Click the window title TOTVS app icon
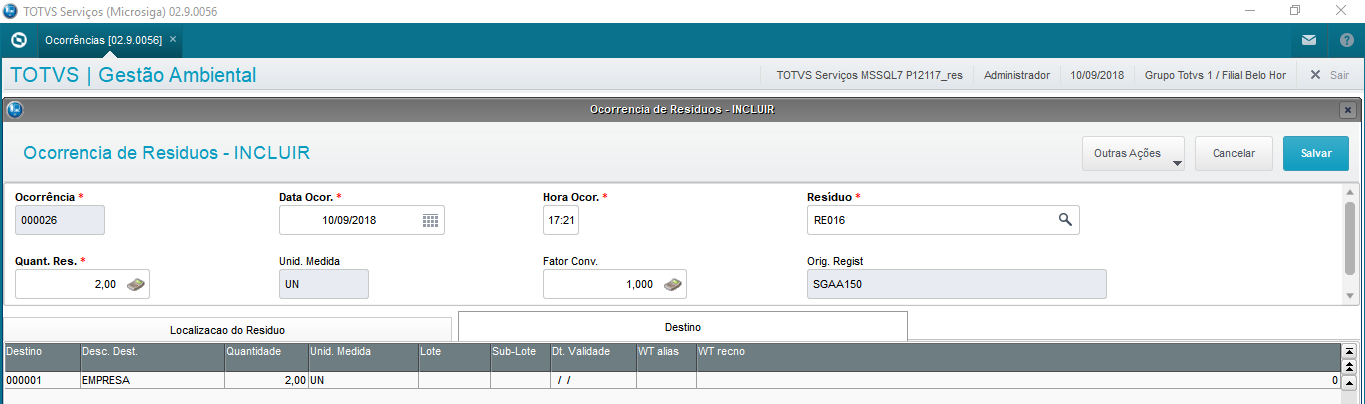Viewport: 1365px width, 404px height. pos(10,11)
